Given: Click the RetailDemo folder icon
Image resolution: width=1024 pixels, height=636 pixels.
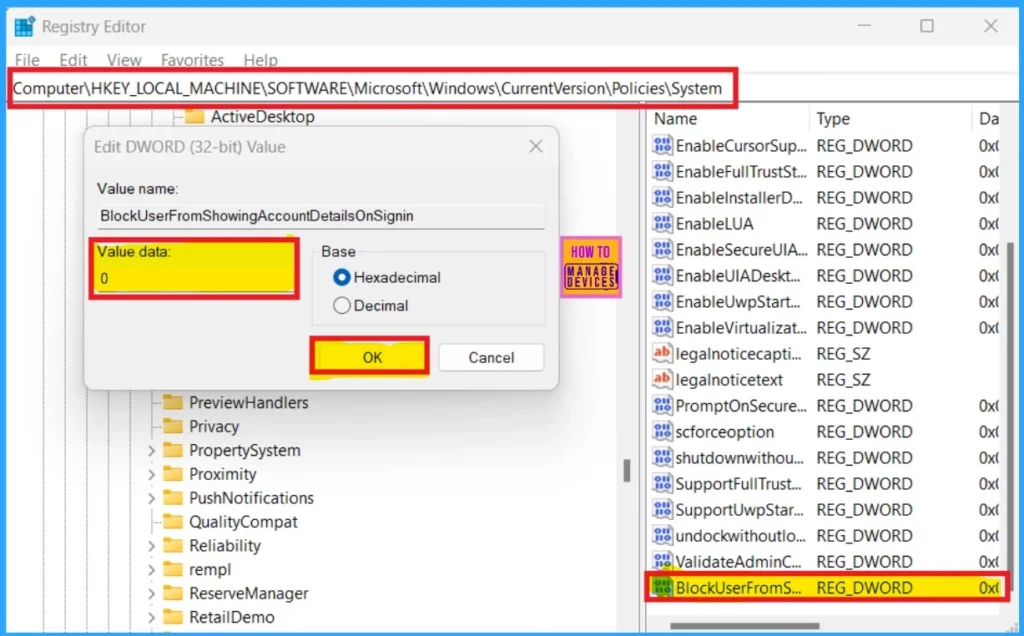Looking at the screenshot, I should (173, 616).
